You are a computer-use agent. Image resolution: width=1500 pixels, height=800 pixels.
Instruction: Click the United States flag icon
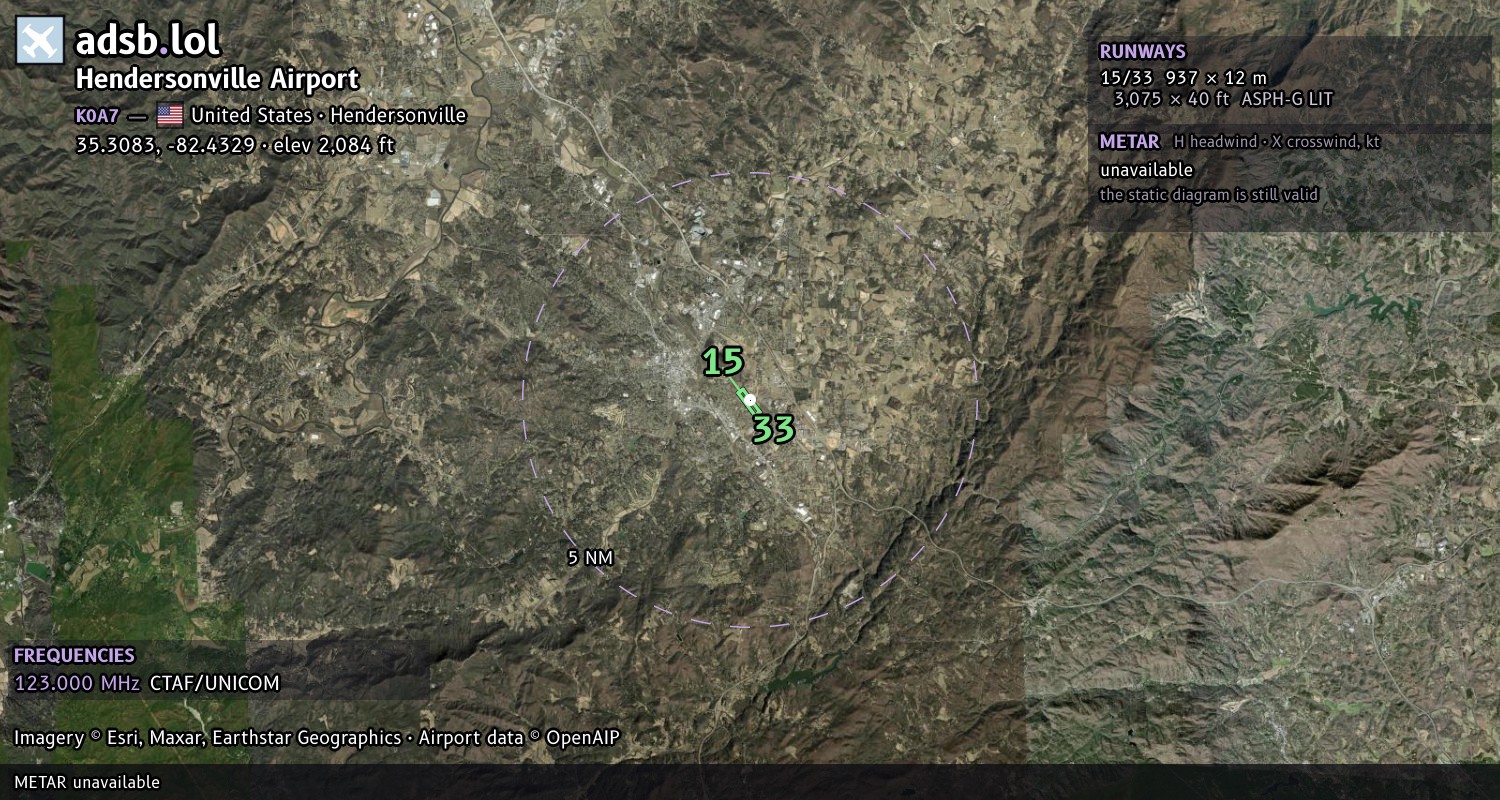pyautogui.click(x=170, y=115)
